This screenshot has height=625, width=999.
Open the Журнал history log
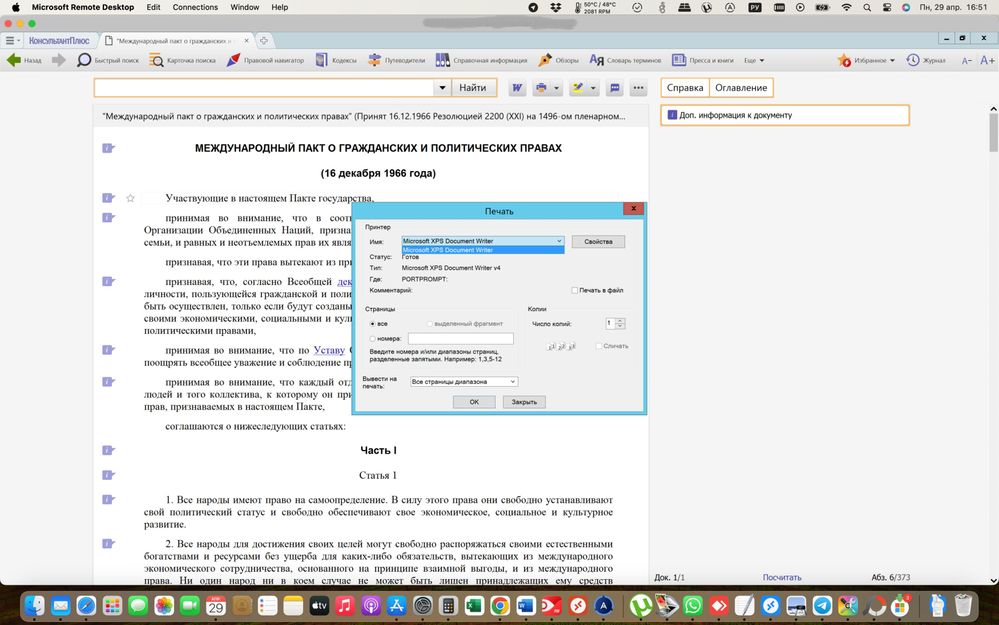click(926, 60)
